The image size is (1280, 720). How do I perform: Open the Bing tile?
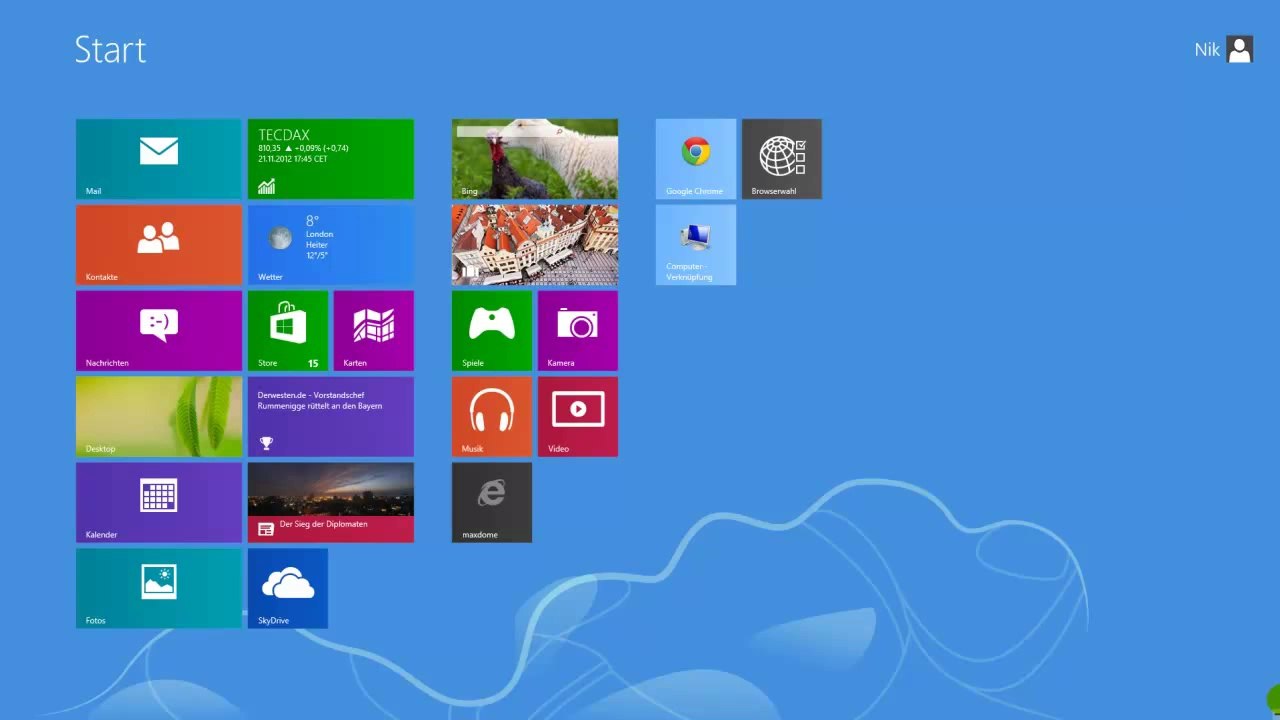point(535,159)
